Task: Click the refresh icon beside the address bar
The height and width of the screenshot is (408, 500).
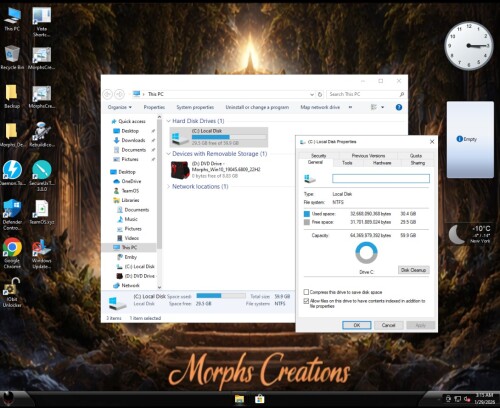Action: click(x=320, y=94)
